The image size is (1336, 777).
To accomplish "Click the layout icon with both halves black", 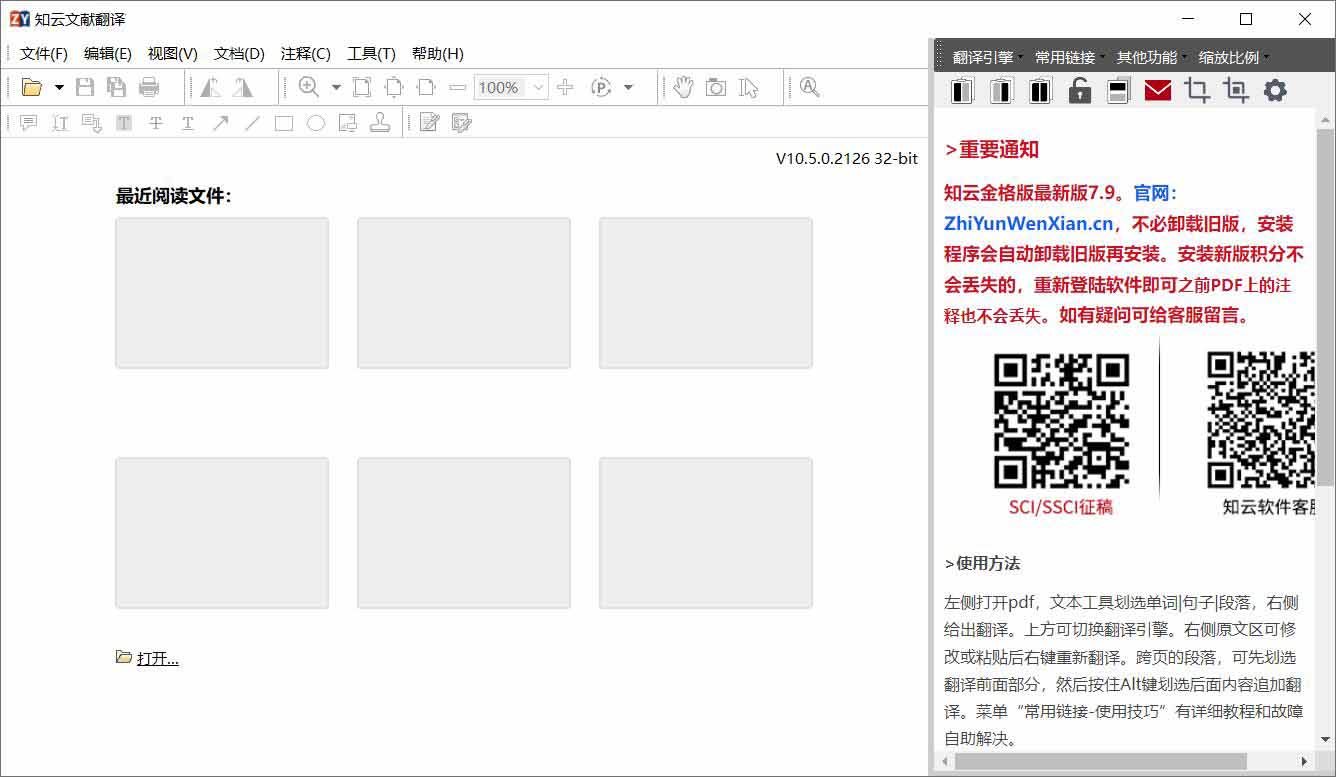I will tap(1040, 91).
